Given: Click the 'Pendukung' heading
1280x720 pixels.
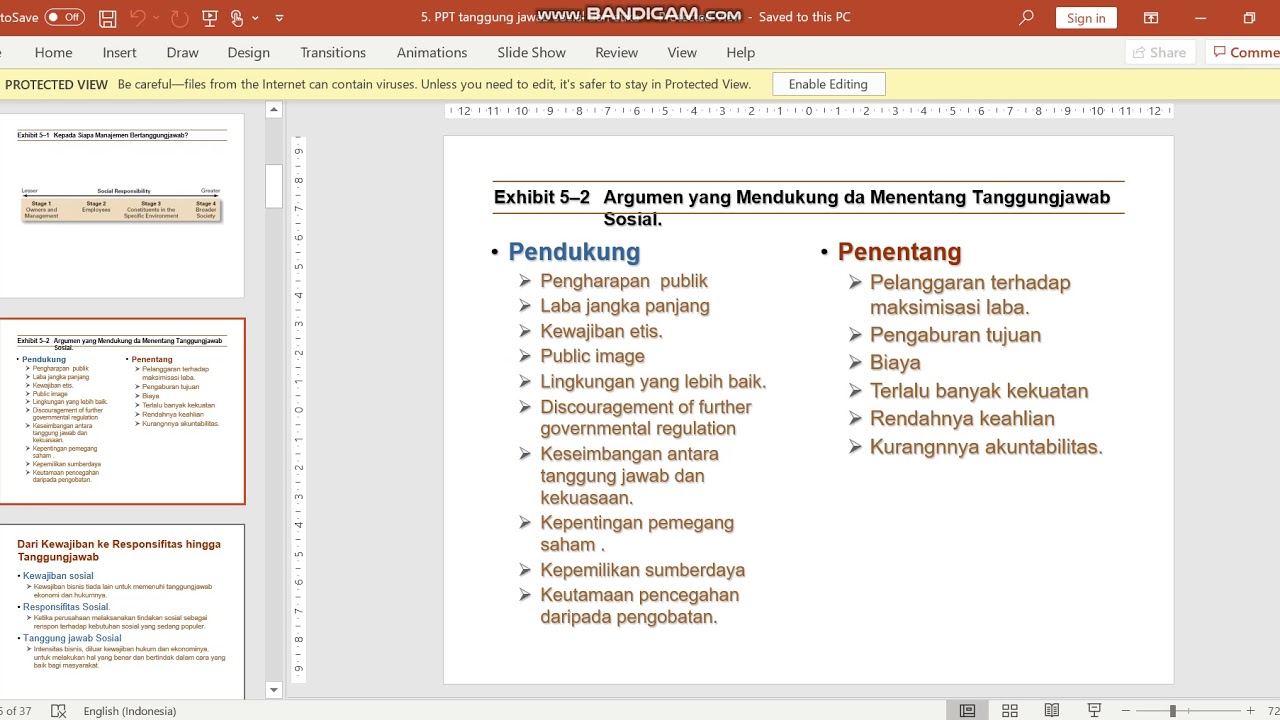Looking at the screenshot, I should click(574, 252).
